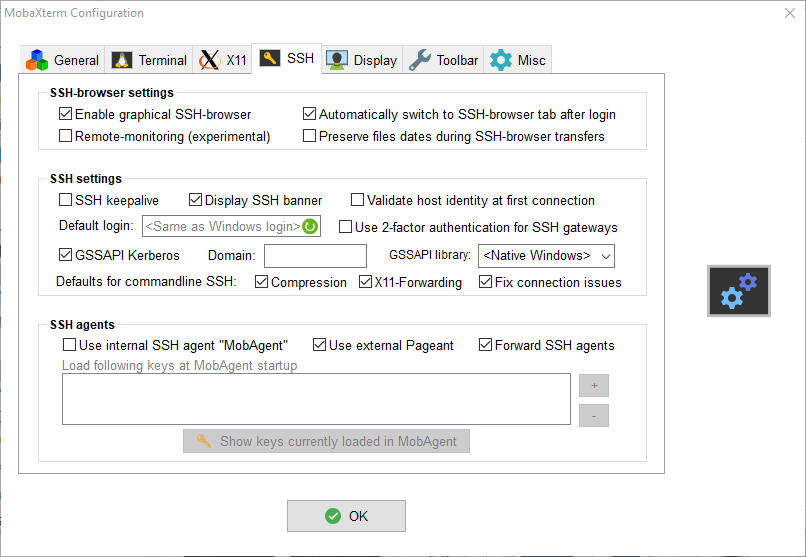Enable Preserve files dates during transfers
This screenshot has width=806, height=557.
[309, 136]
